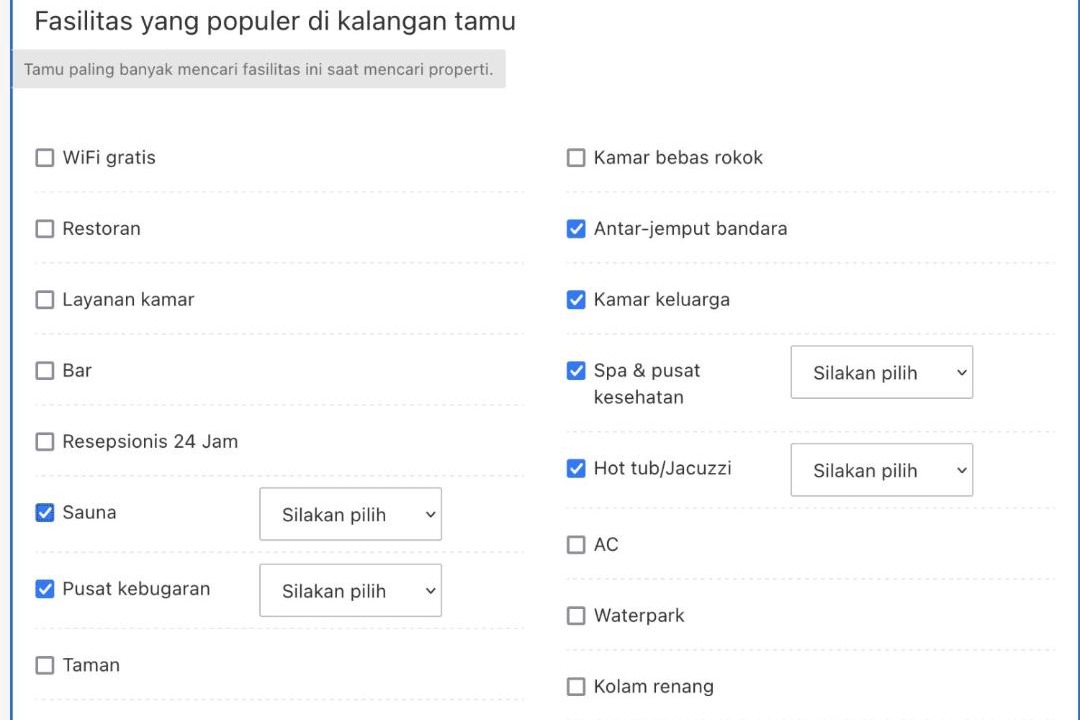Select the Bar facility checkbox
This screenshot has height=720, width=1080.
coord(45,371)
